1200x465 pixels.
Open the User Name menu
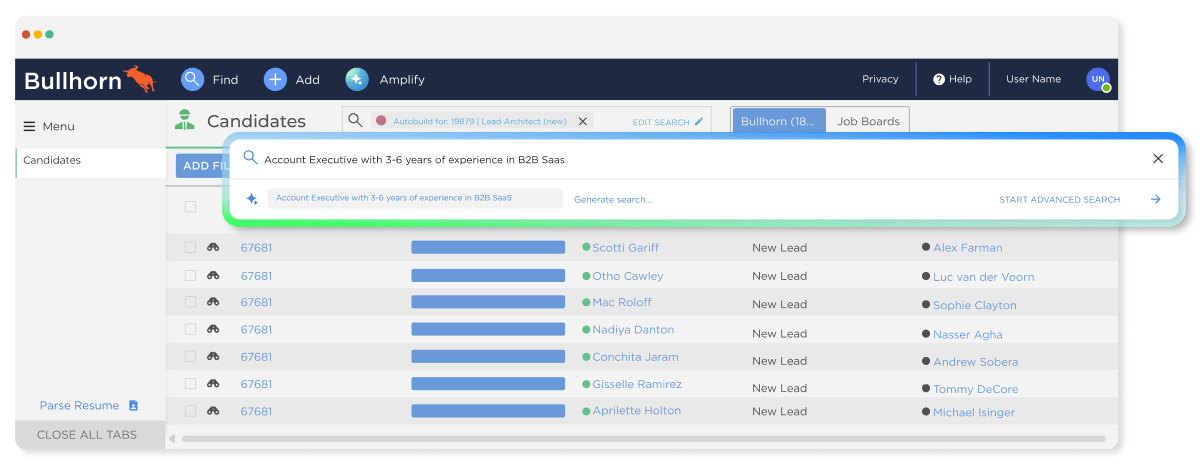pyautogui.click(x=1033, y=79)
